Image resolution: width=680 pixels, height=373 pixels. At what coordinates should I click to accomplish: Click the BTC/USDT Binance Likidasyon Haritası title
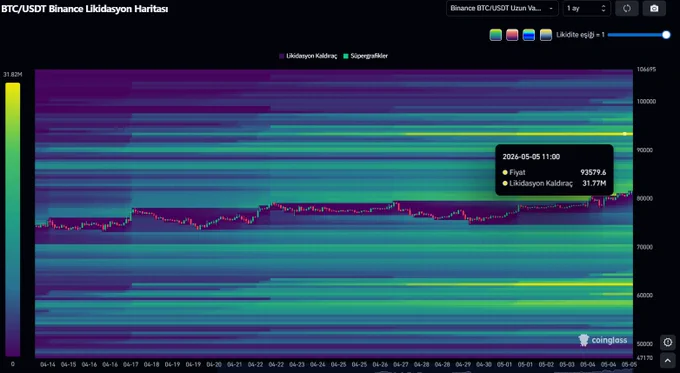click(x=84, y=9)
